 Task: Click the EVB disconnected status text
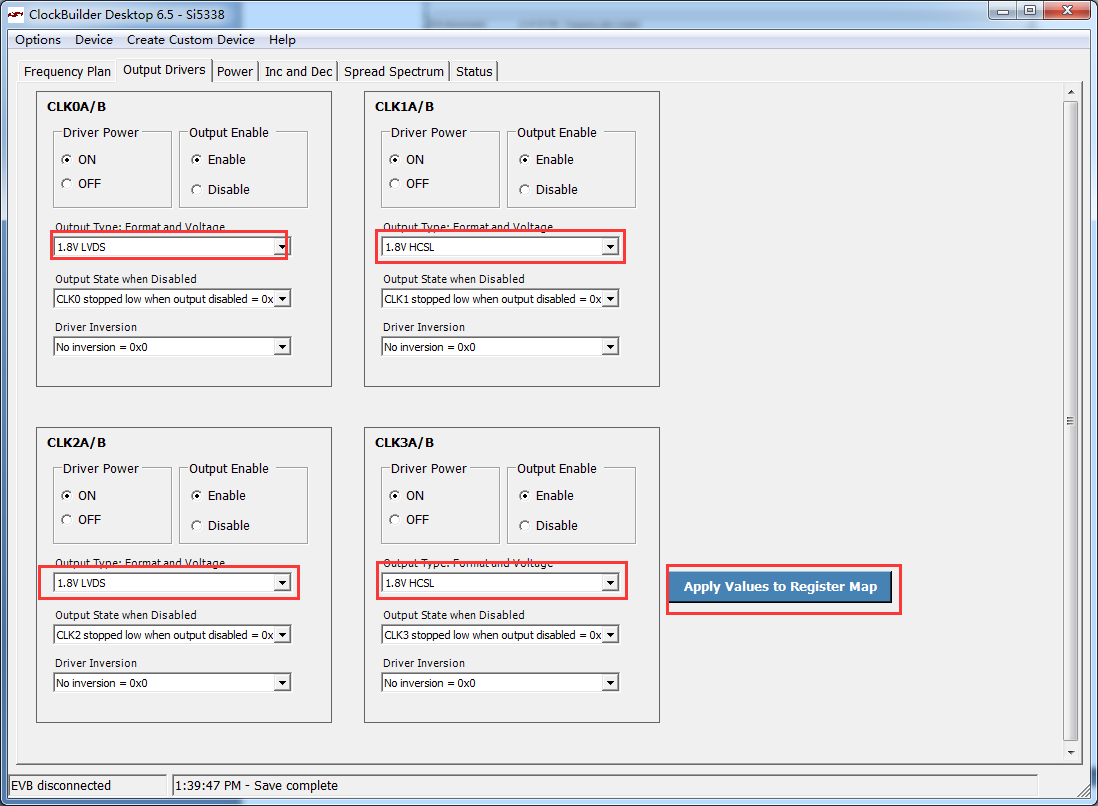click(x=61, y=786)
